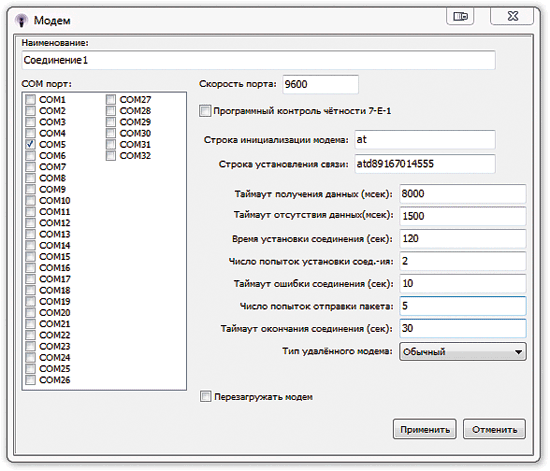Mark COM31 checkbox
Screen dimensions: 550x471
pyautogui.click(x=111, y=144)
